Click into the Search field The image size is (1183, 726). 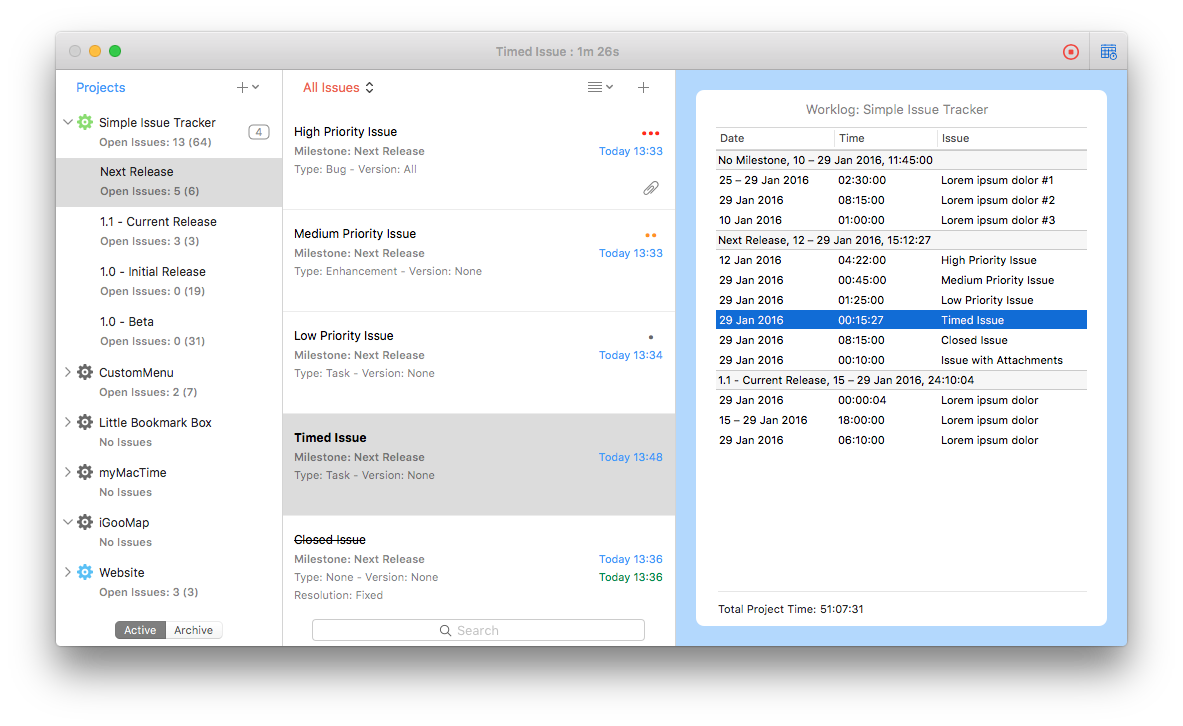[478, 630]
